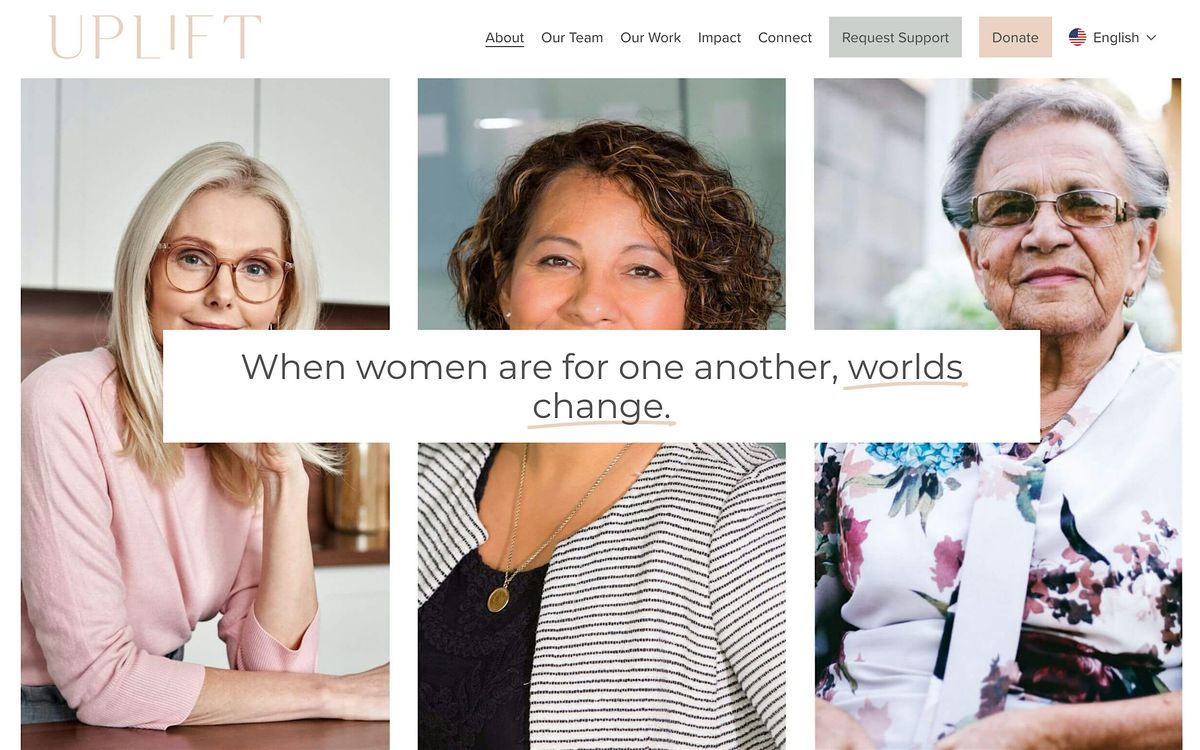Click the UPLIFT logo

(x=155, y=37)
